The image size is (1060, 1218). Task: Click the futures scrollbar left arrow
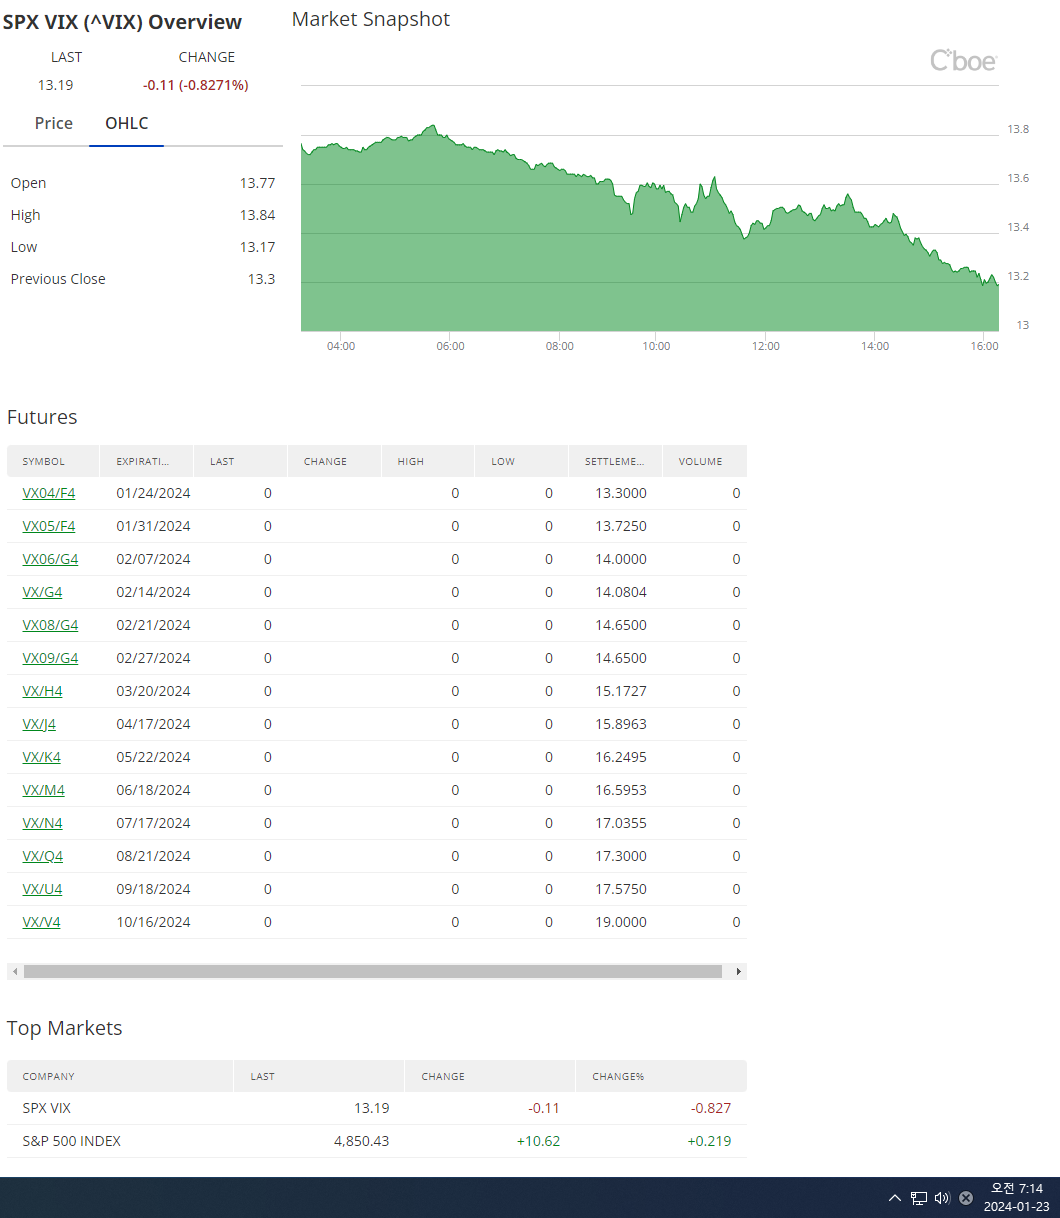tap(13, 971)
